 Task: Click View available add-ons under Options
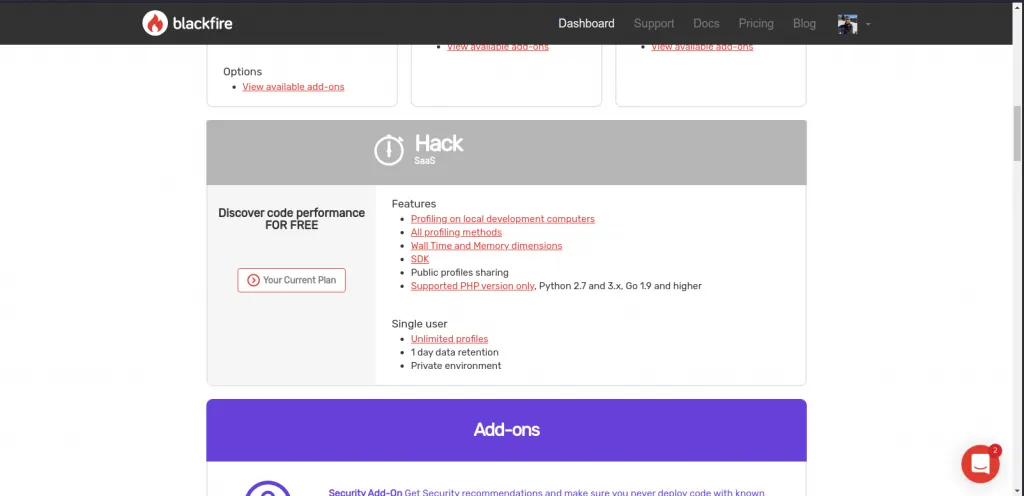tap(293, 87)
